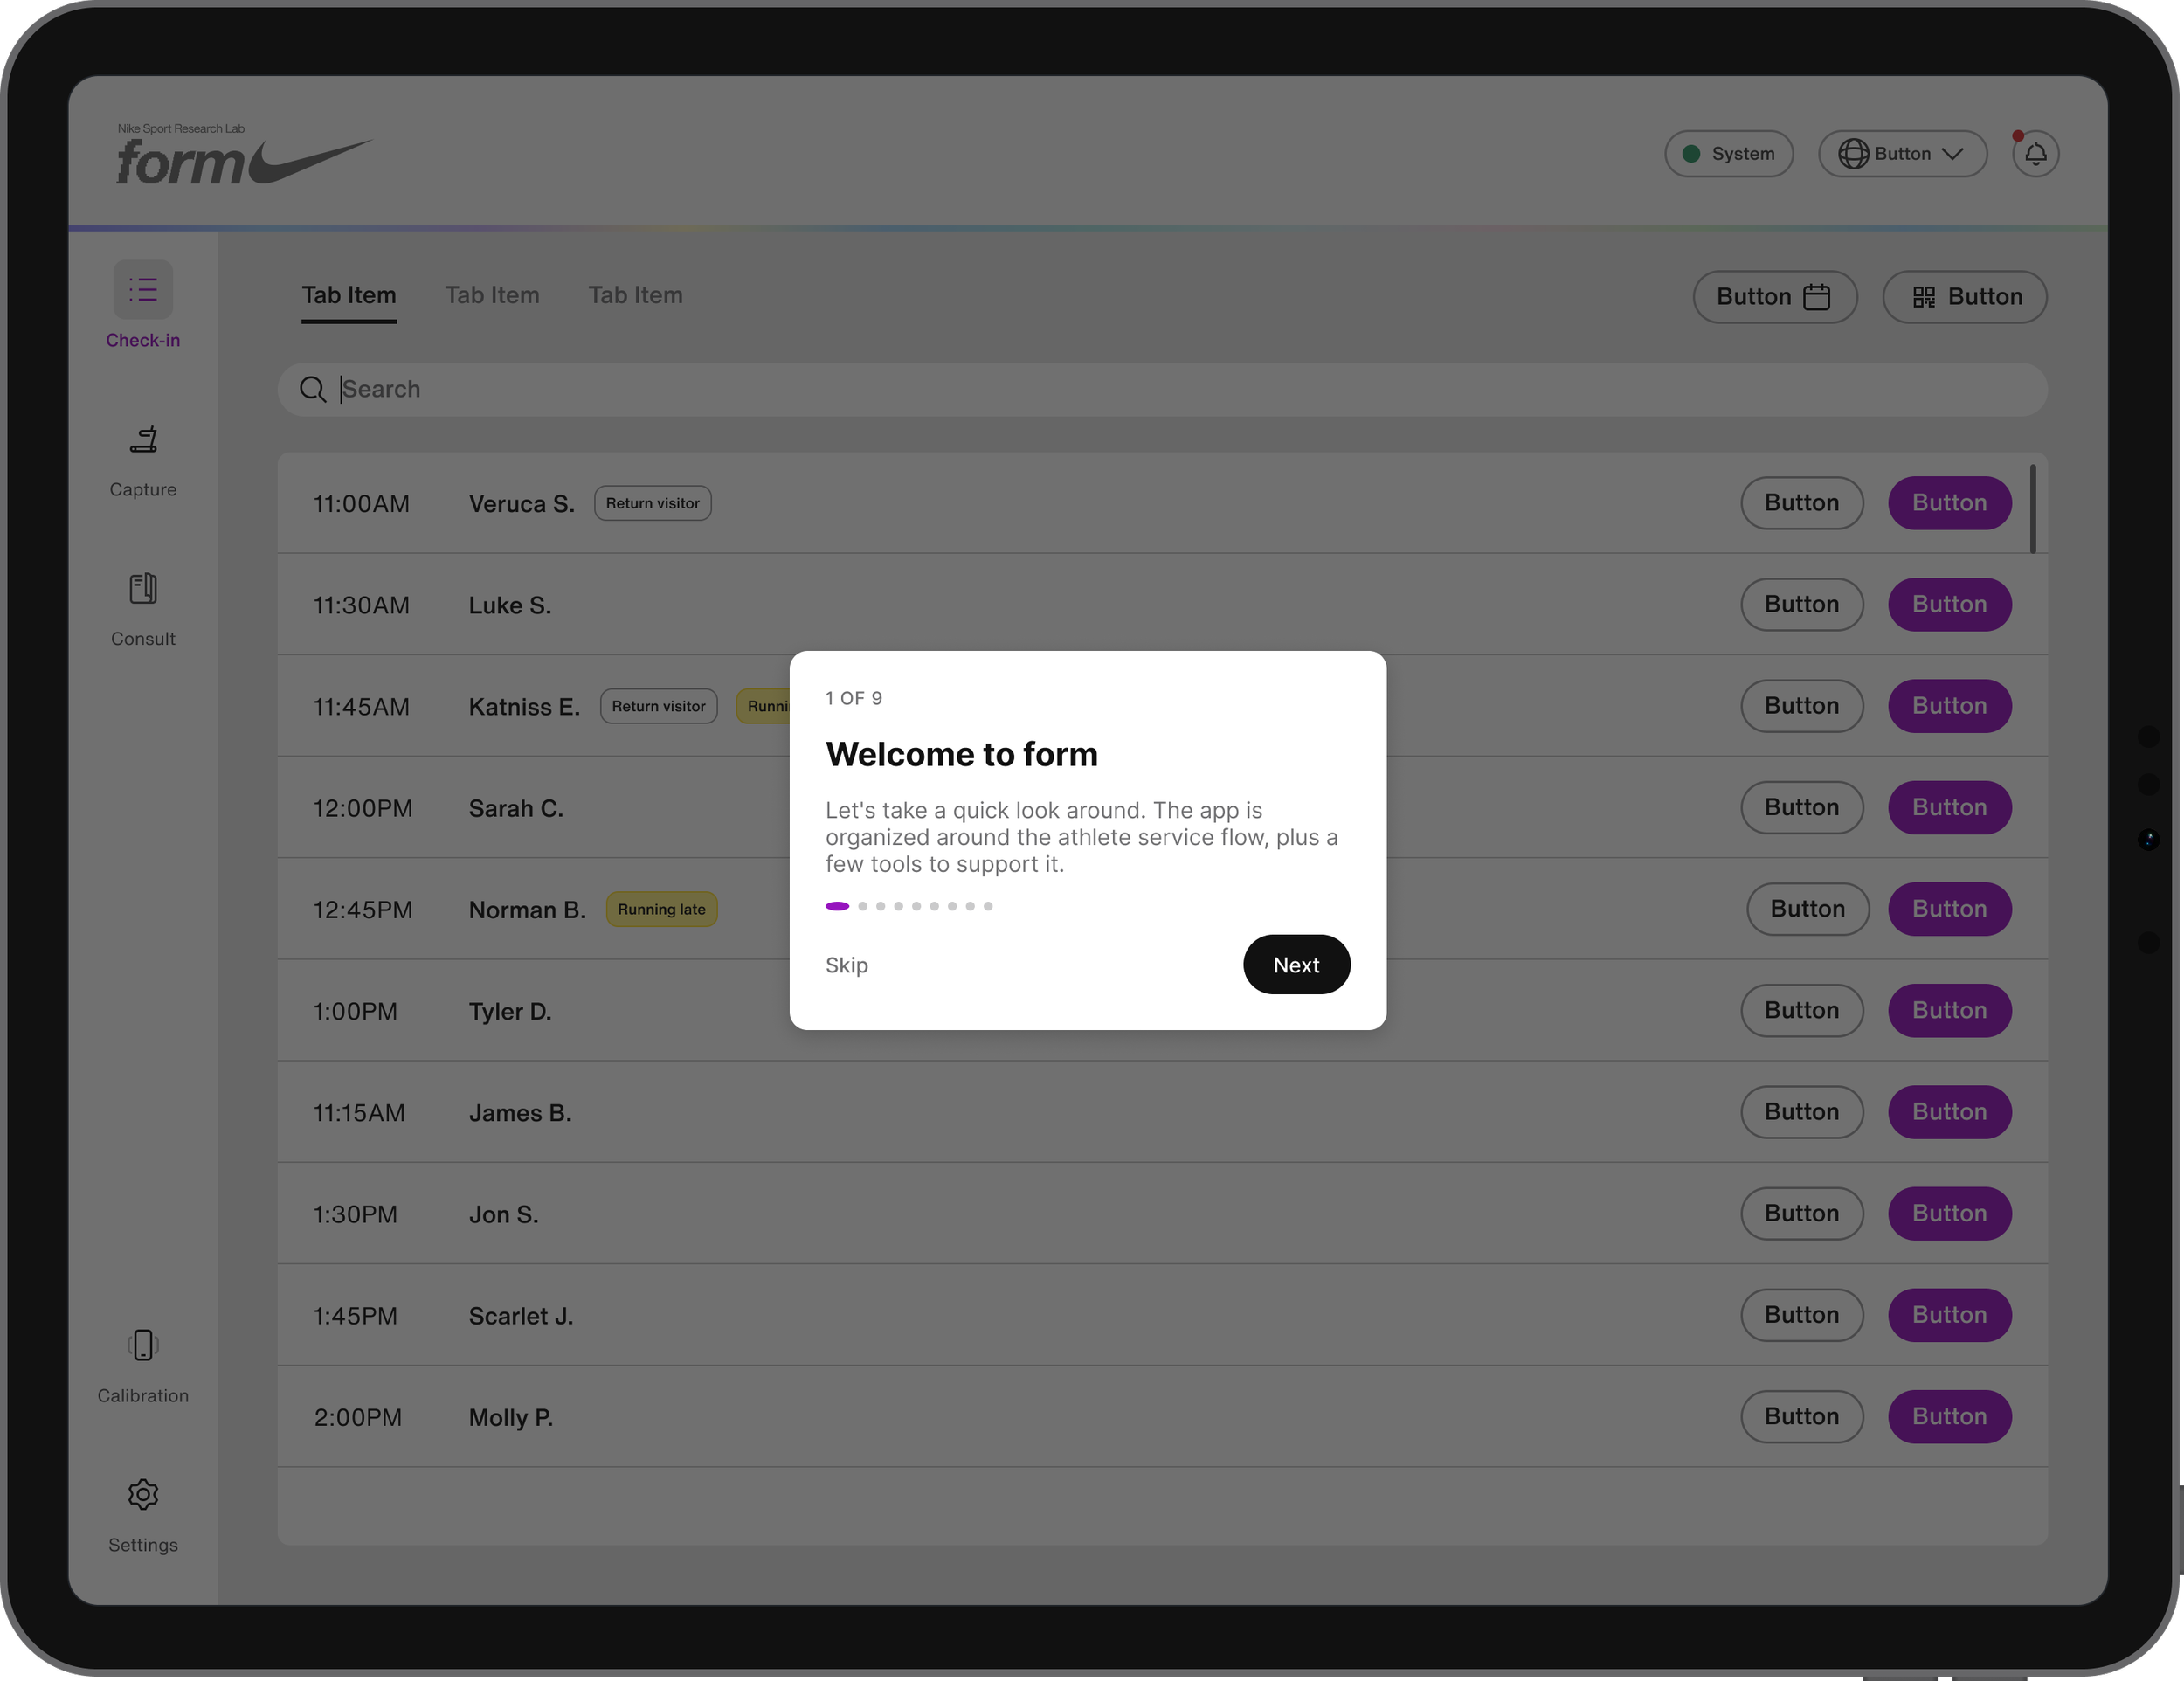Click the appointment list scrollbar
This screenshot has width=2184, height=1681.
pos(2033,508)
